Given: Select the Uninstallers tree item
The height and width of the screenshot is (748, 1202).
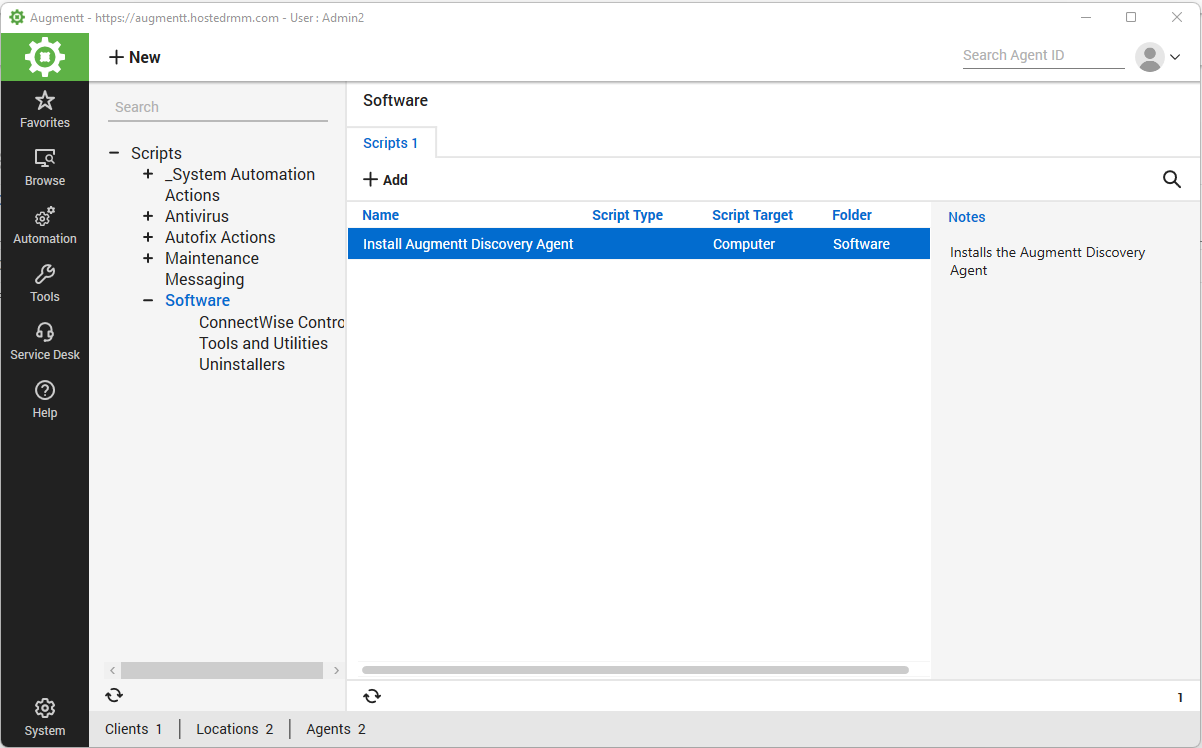Looking at the screenshot, I should [x=242, y=364].
